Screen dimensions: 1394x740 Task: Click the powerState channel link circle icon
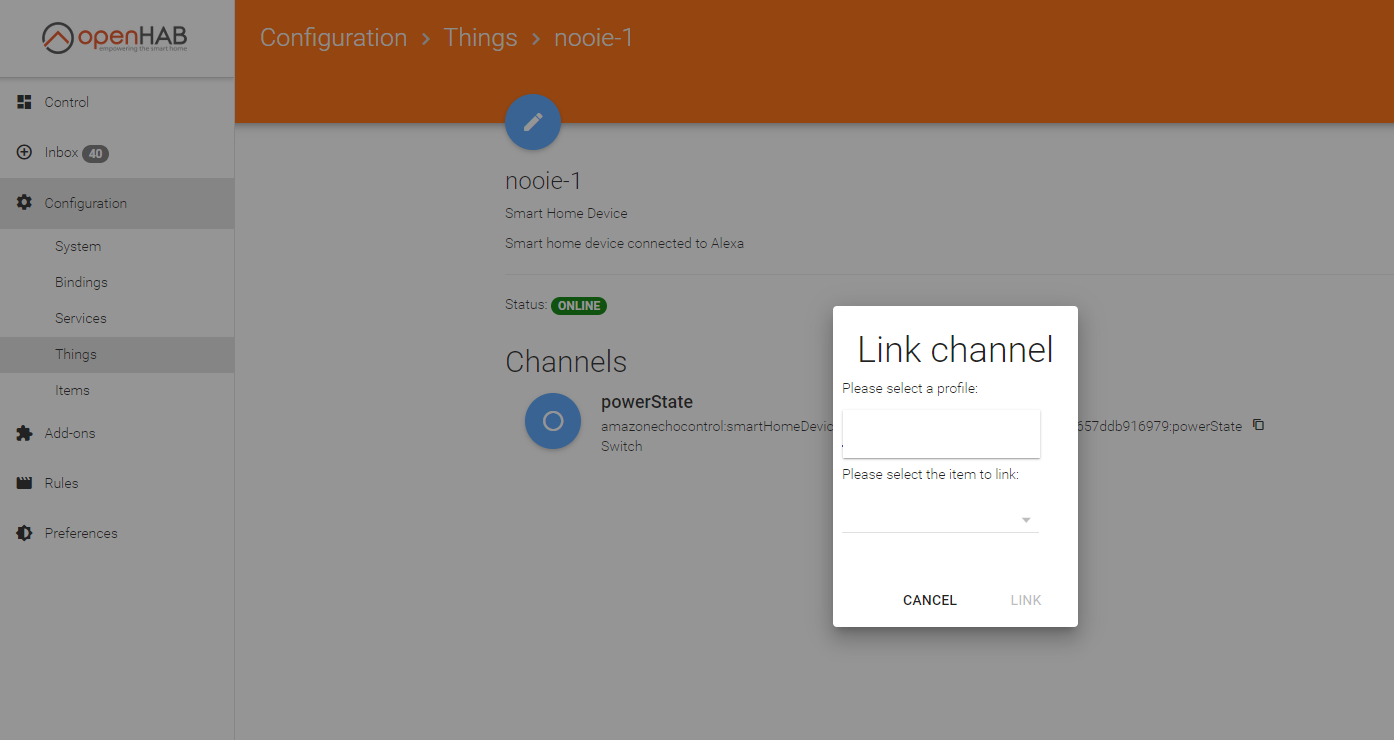pos(552,422)
